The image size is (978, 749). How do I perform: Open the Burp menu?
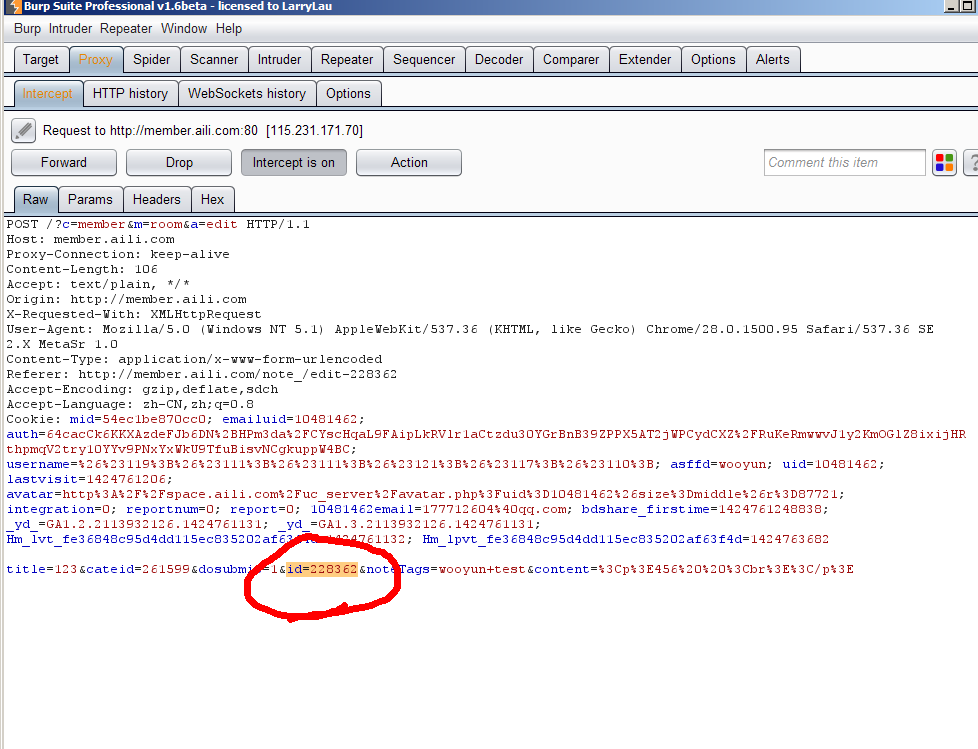point(27,29)
